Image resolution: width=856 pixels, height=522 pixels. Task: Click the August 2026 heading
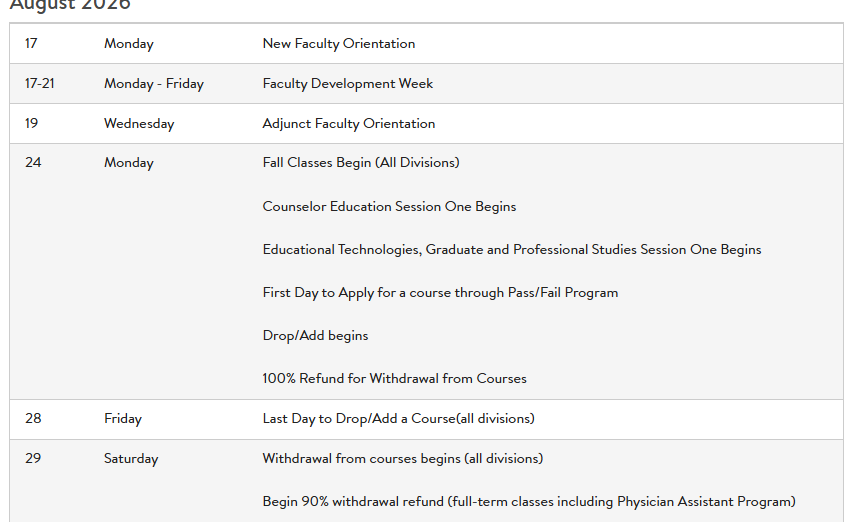point(70,5)
